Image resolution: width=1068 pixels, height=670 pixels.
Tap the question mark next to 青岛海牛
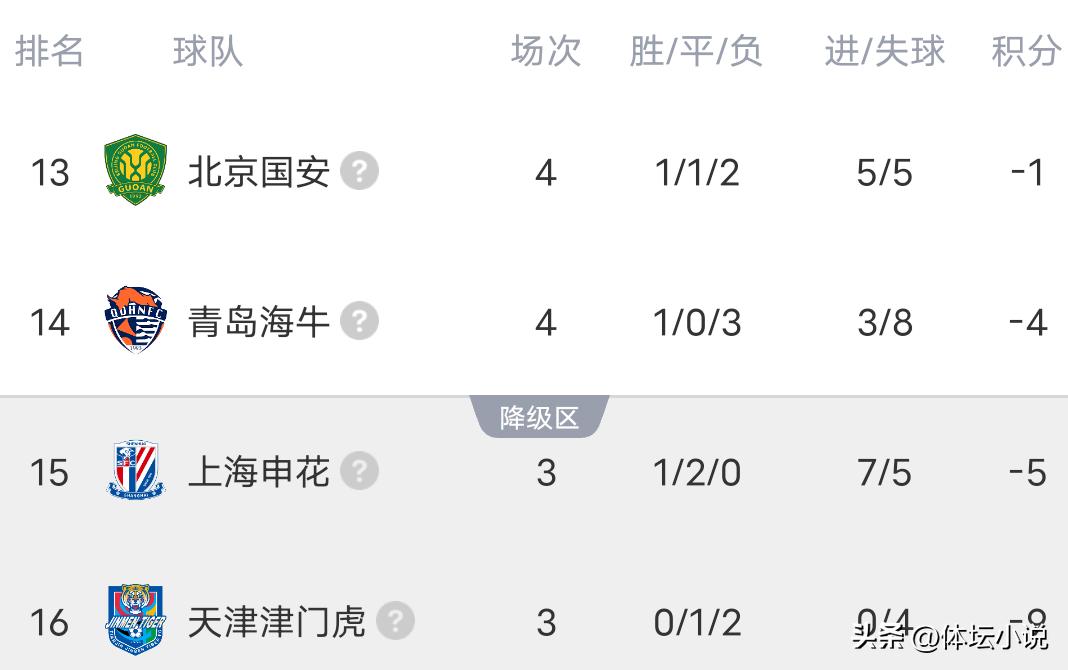[359, 321]
